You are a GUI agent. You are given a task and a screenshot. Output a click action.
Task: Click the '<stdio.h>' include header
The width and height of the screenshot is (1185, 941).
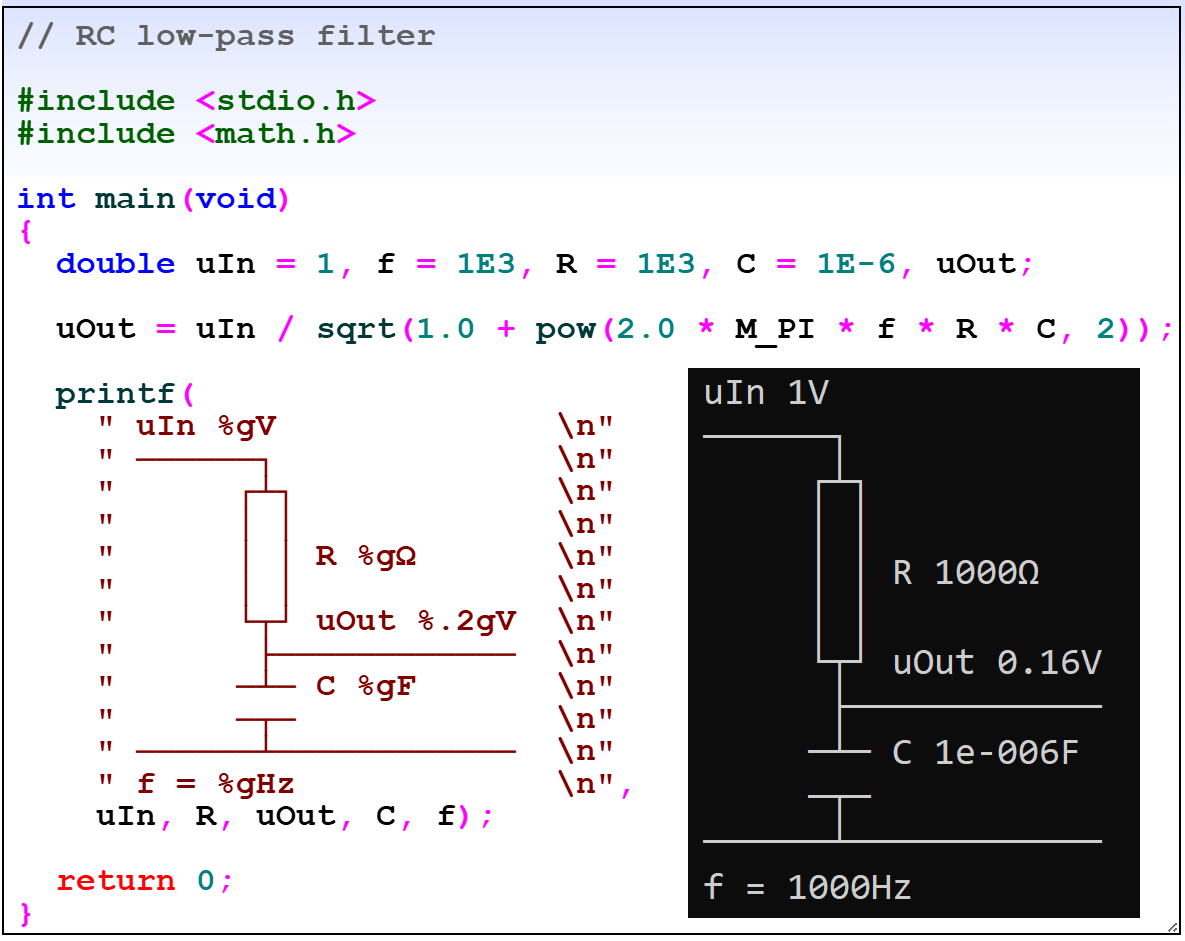[x=286, y=101]
